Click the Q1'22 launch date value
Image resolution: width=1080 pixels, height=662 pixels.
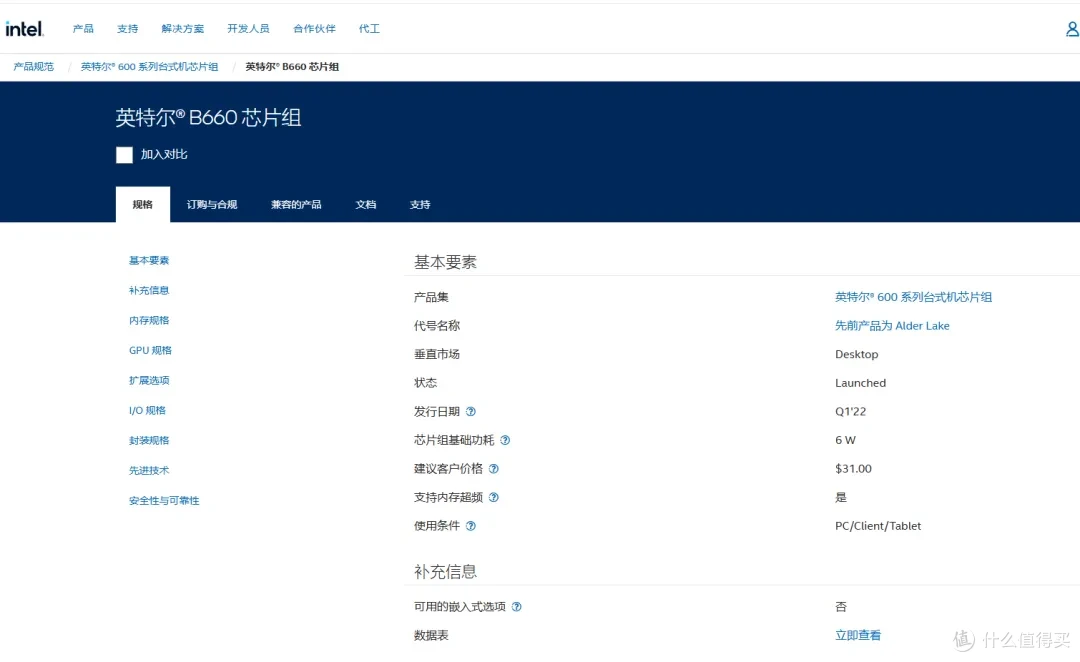pos(851,411)
